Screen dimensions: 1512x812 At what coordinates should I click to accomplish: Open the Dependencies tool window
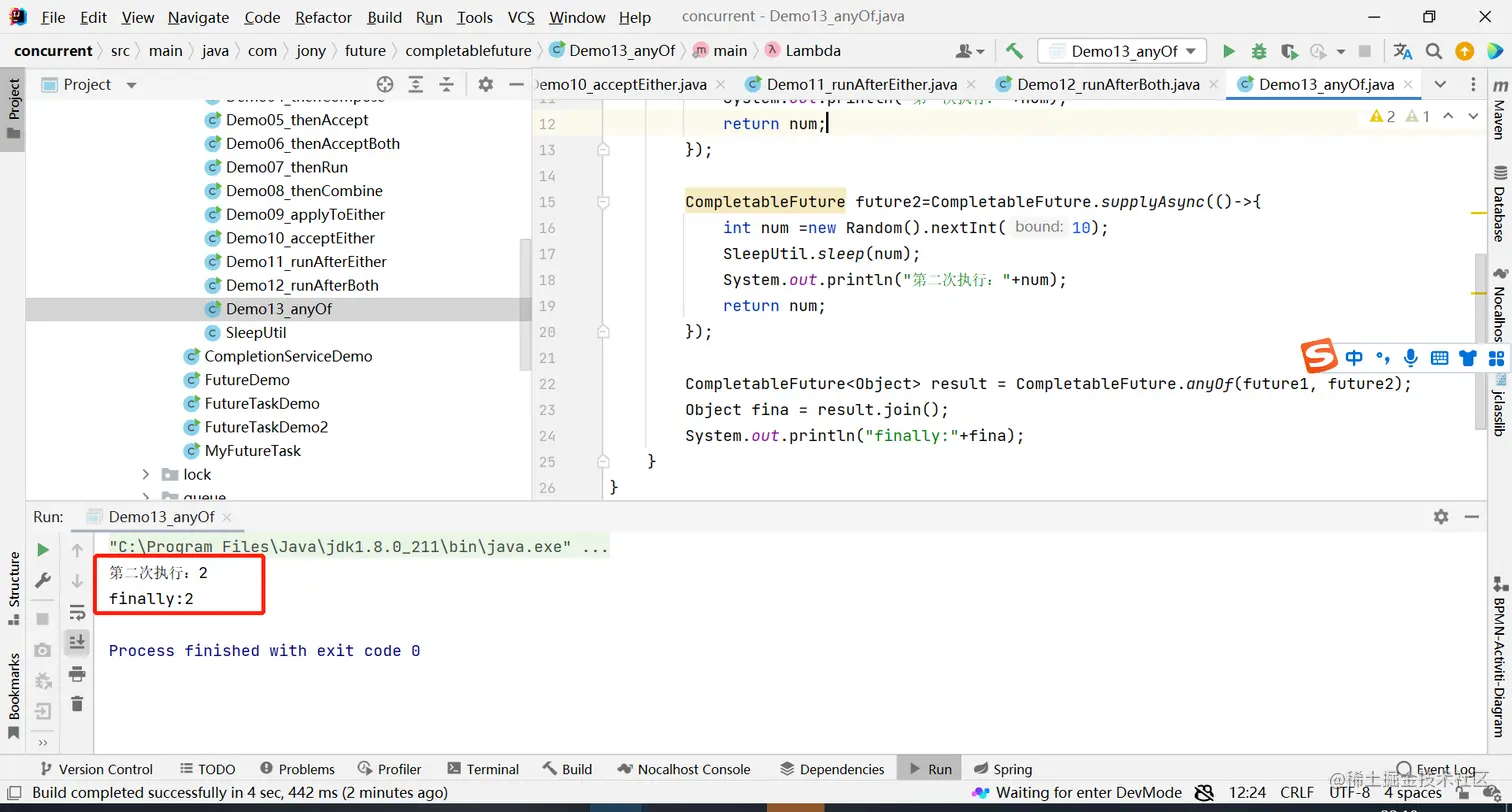coord(832,769)
